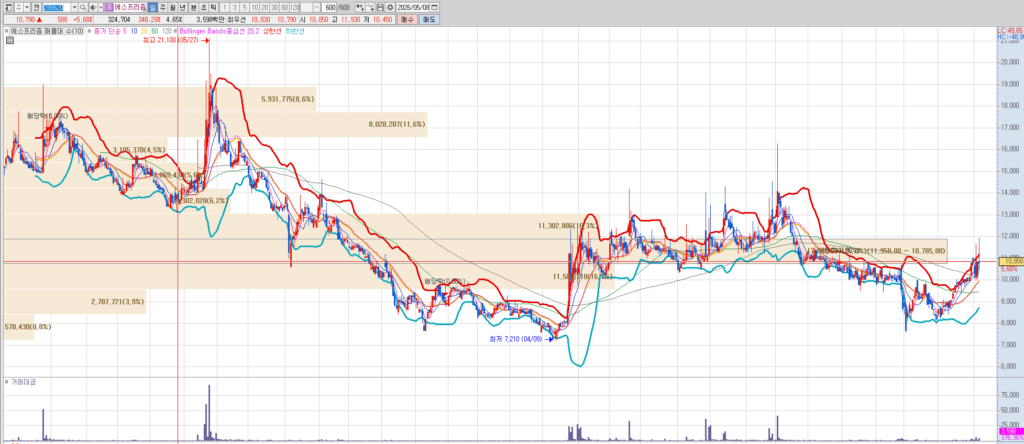Screen dimensions: 1024x444
Task: Click the 324,704 volume value
Action: click(x=119, y=20)
